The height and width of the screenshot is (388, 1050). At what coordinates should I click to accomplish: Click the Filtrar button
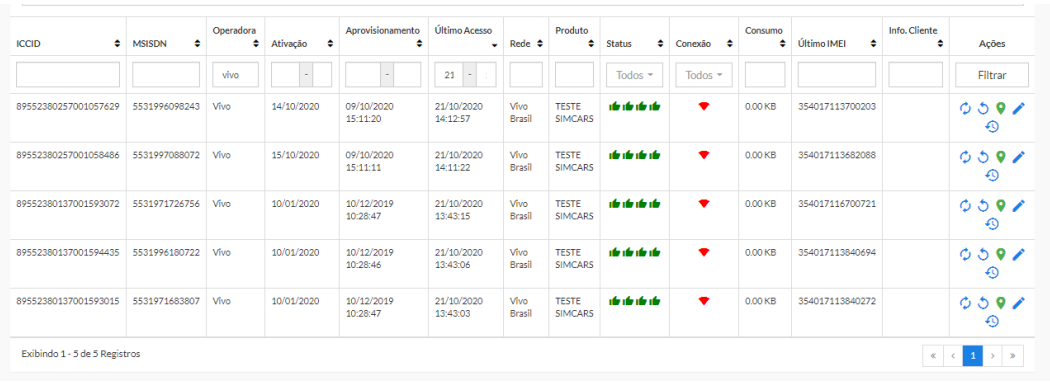pos(992,75)
